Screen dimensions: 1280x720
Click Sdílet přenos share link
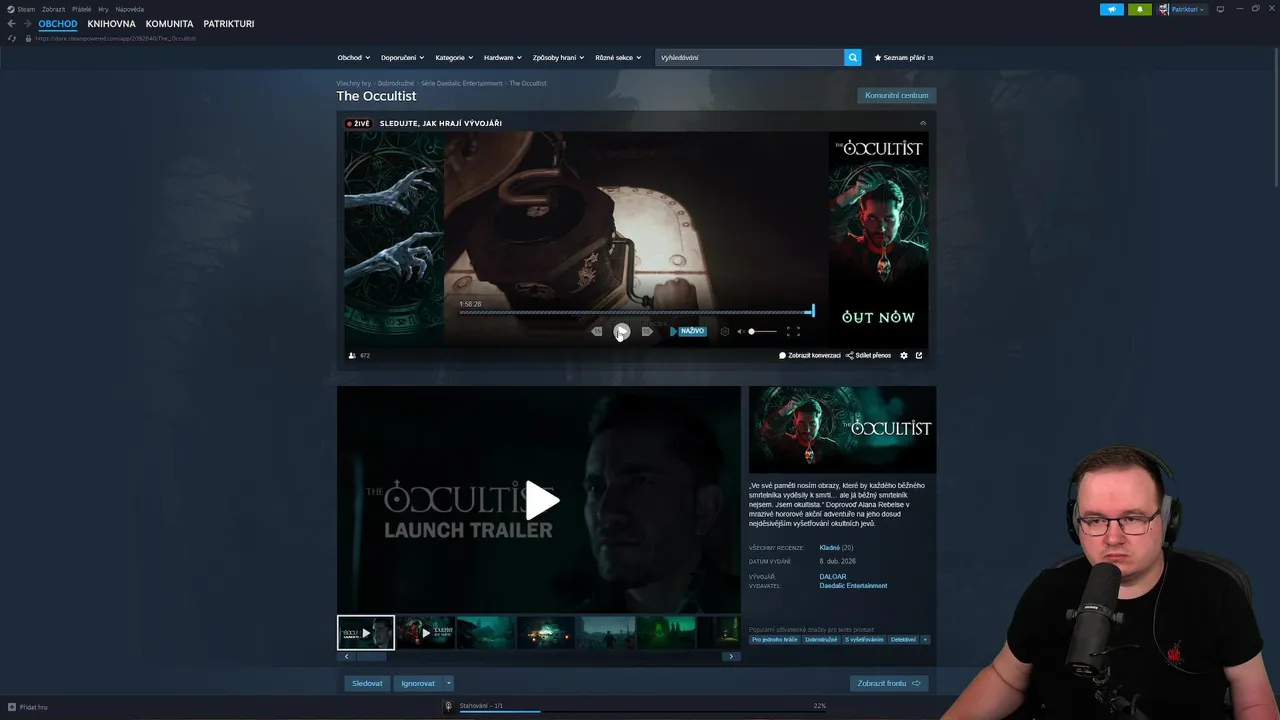pos(868,355)
